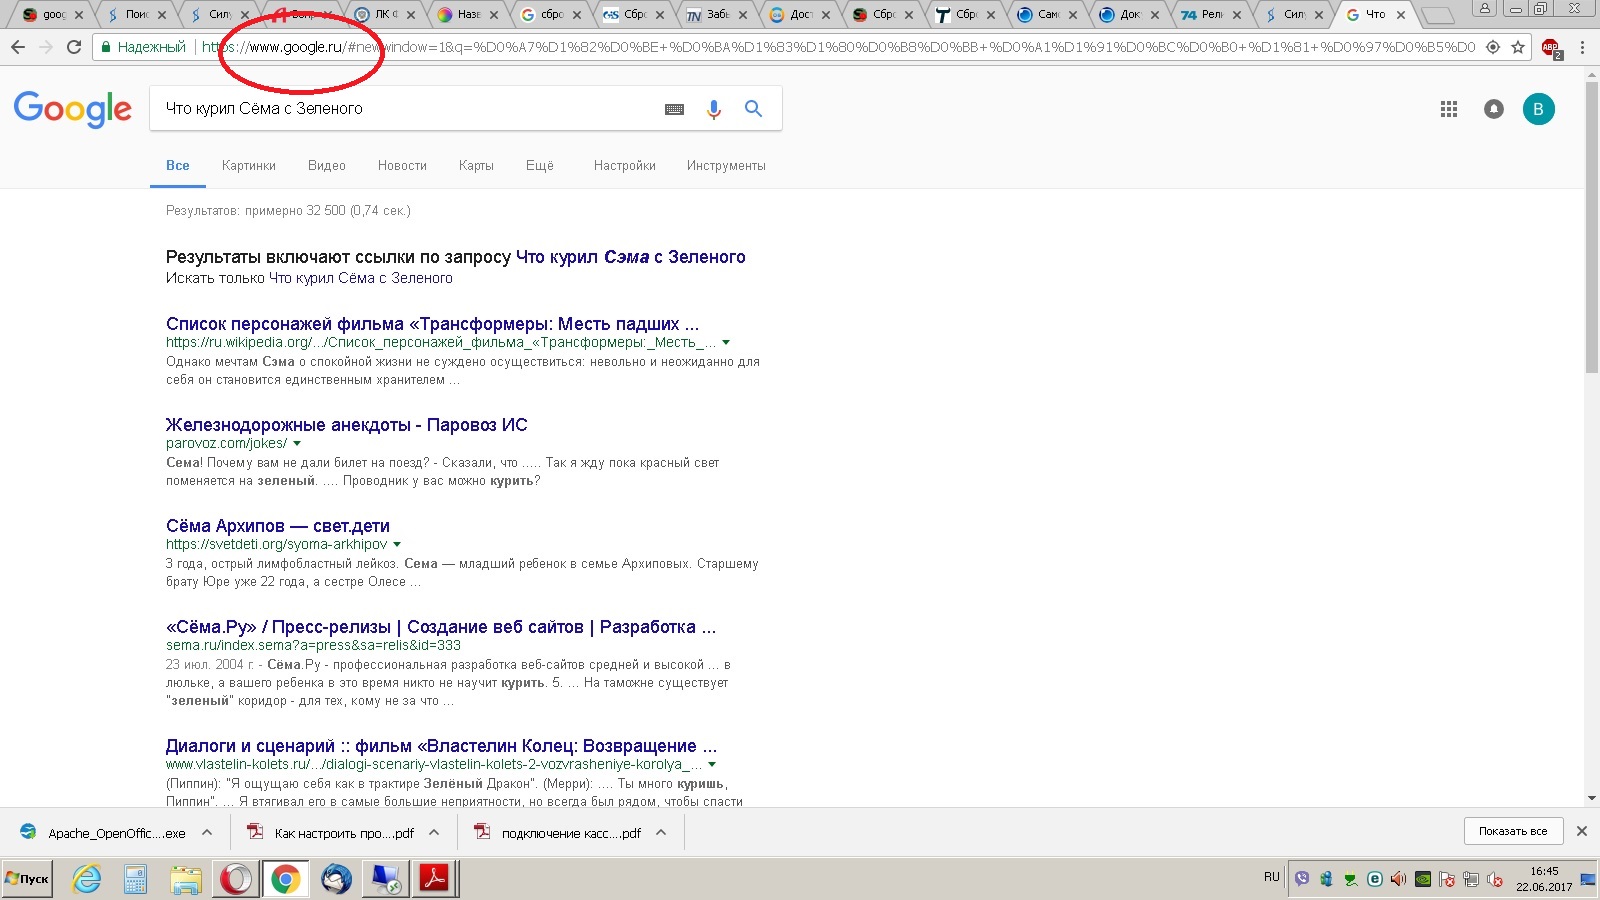Open dropdown arrow beside parovoz.com result URL
Image resolution: width=1600 pixels, height=900 pixels.
(297, 444)
